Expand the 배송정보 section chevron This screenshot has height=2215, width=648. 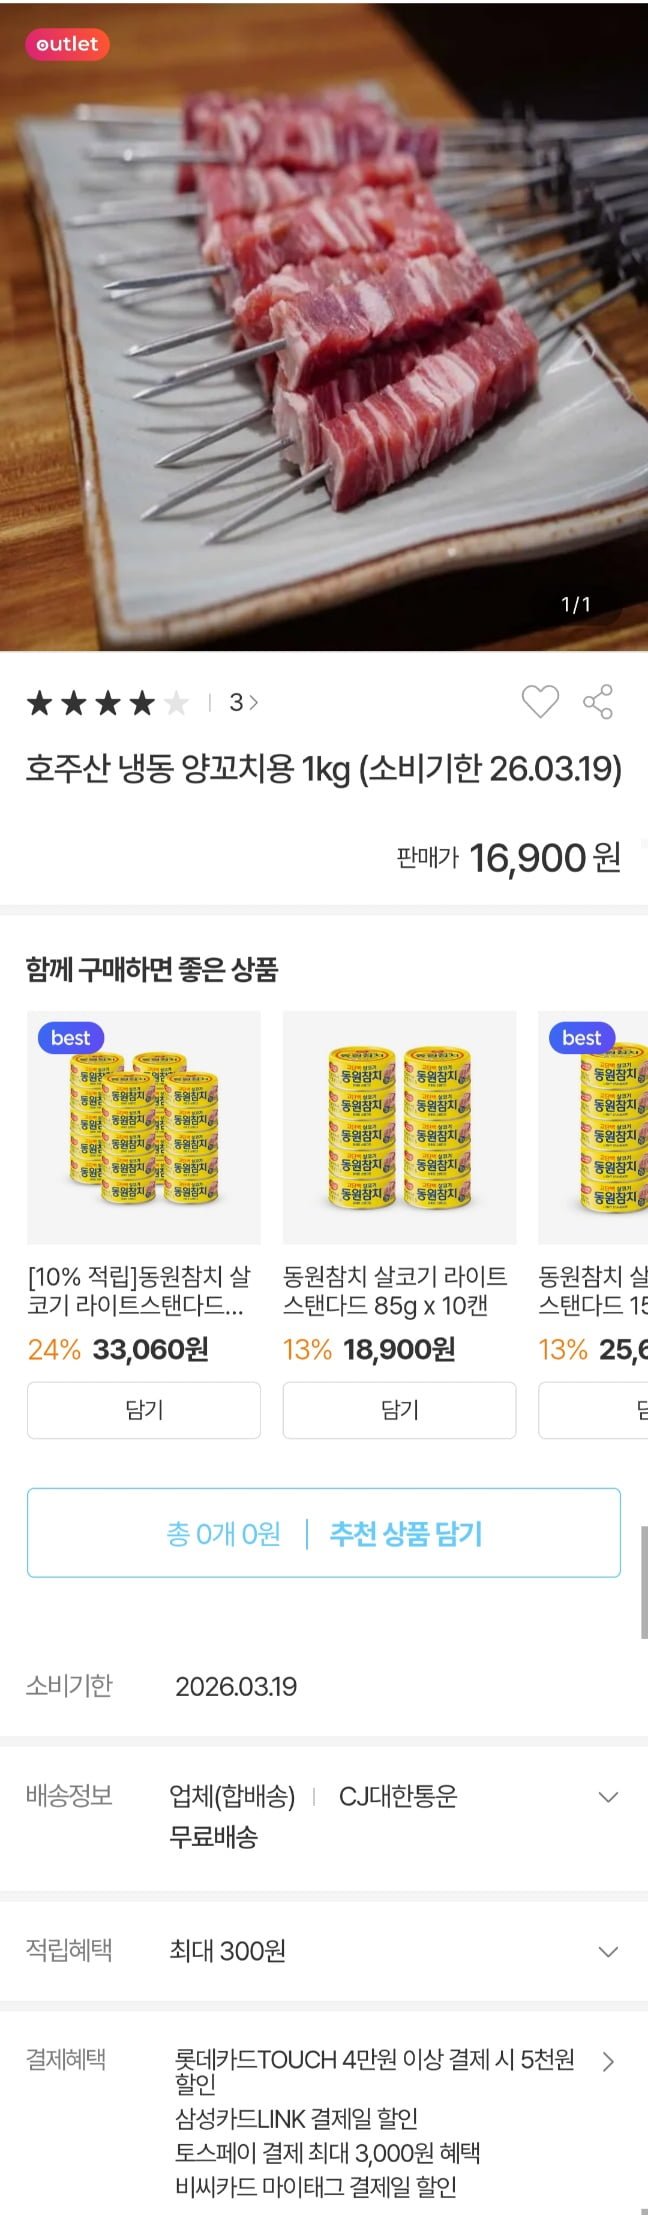click(607, 1797)
